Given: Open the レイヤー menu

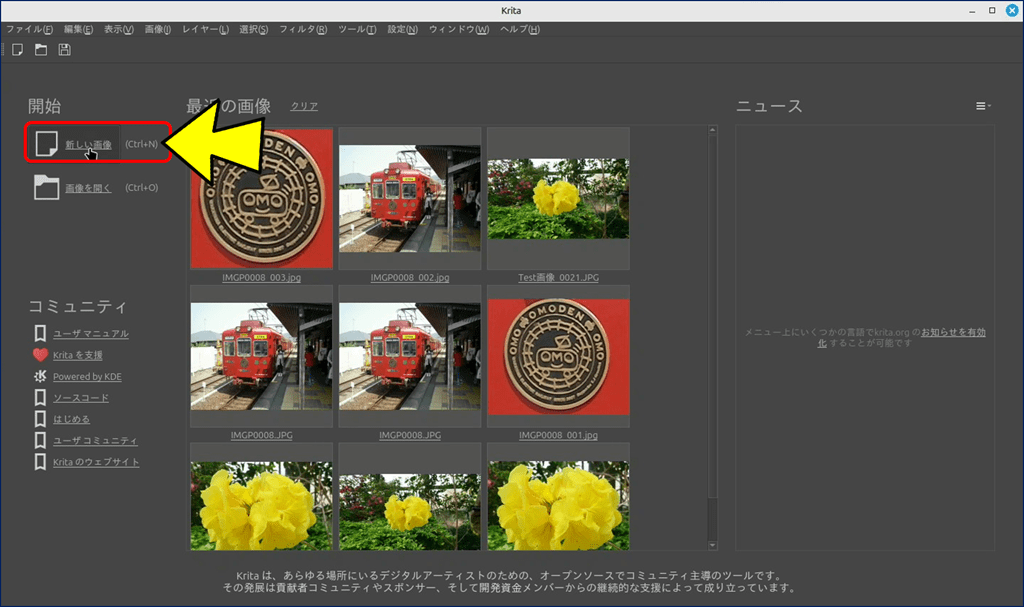Looking at the screenshot, I should 205,29.
